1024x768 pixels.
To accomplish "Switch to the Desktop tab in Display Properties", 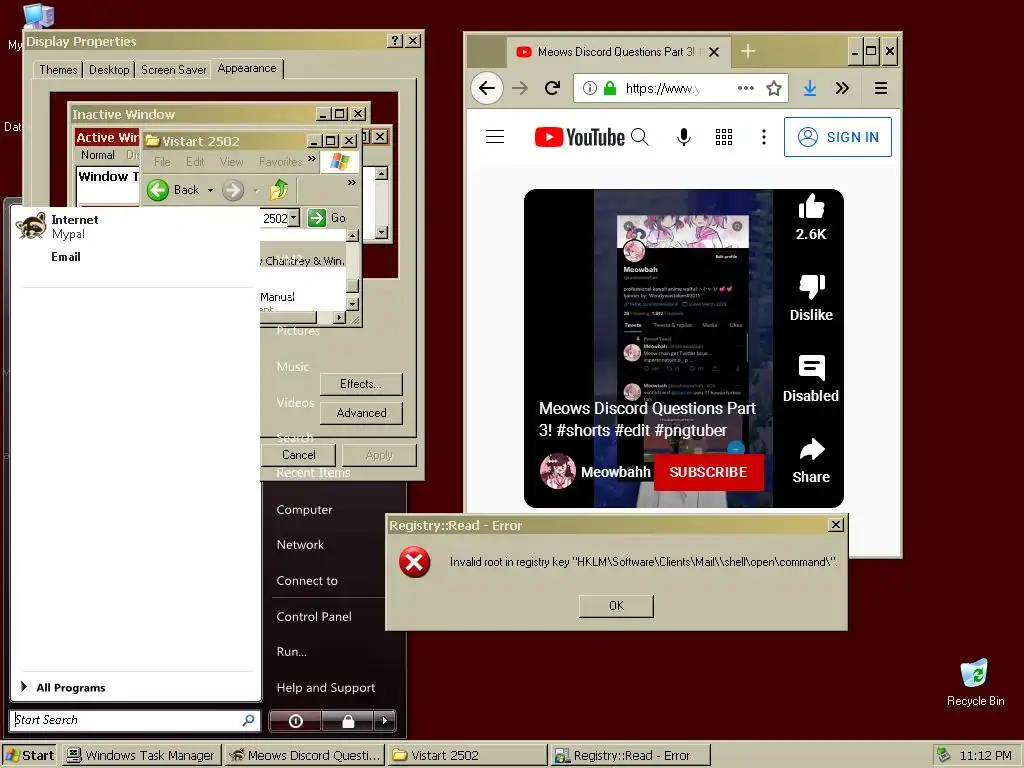I will point(109,70).
